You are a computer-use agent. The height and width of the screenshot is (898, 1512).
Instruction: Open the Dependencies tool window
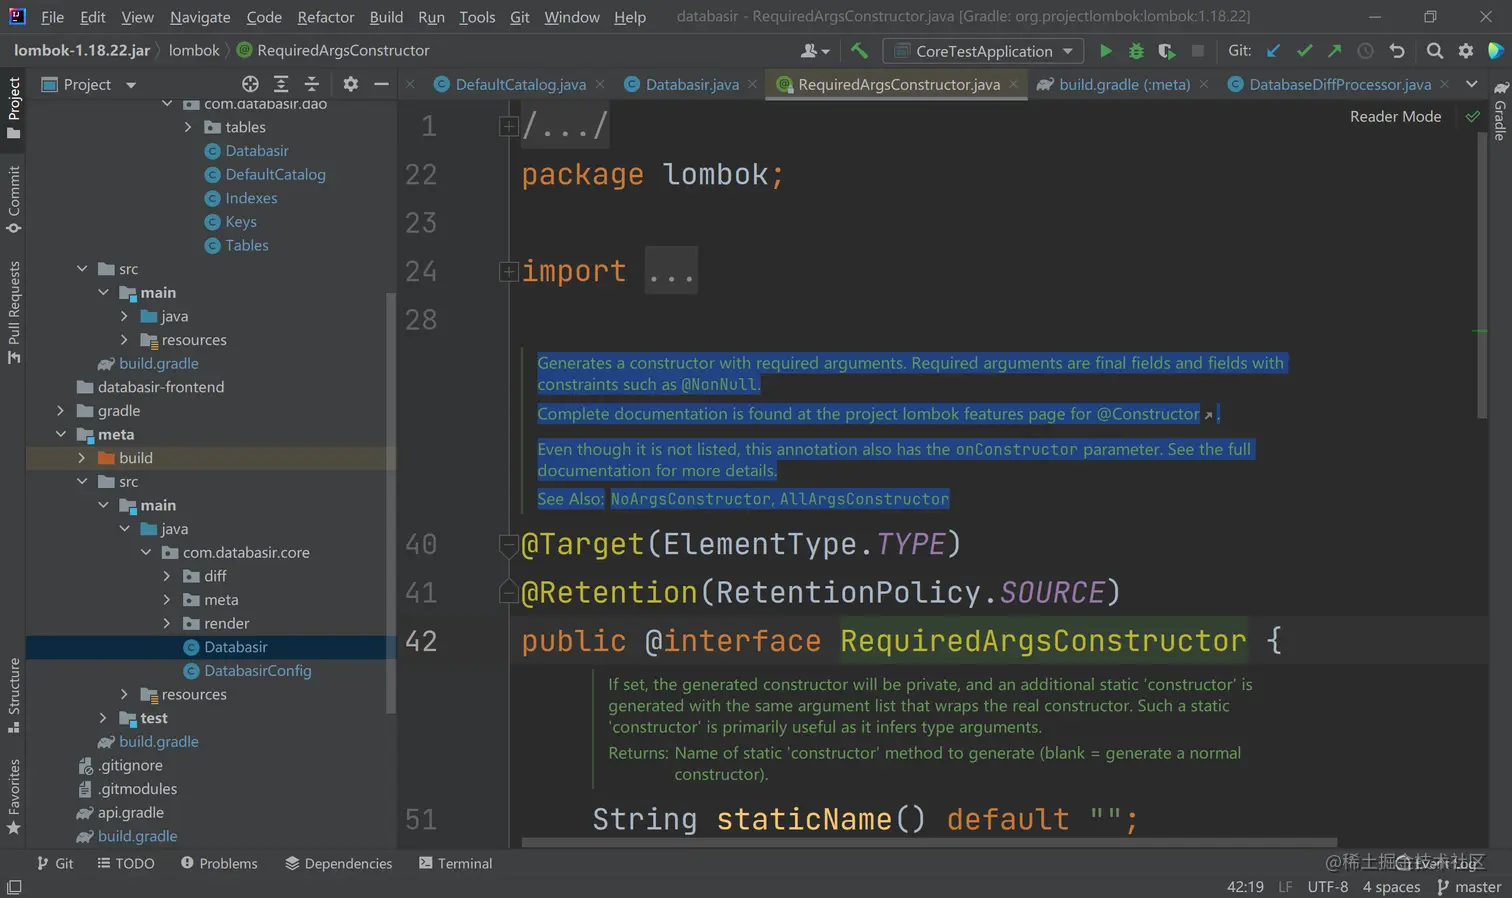click(x=338, y=863)
